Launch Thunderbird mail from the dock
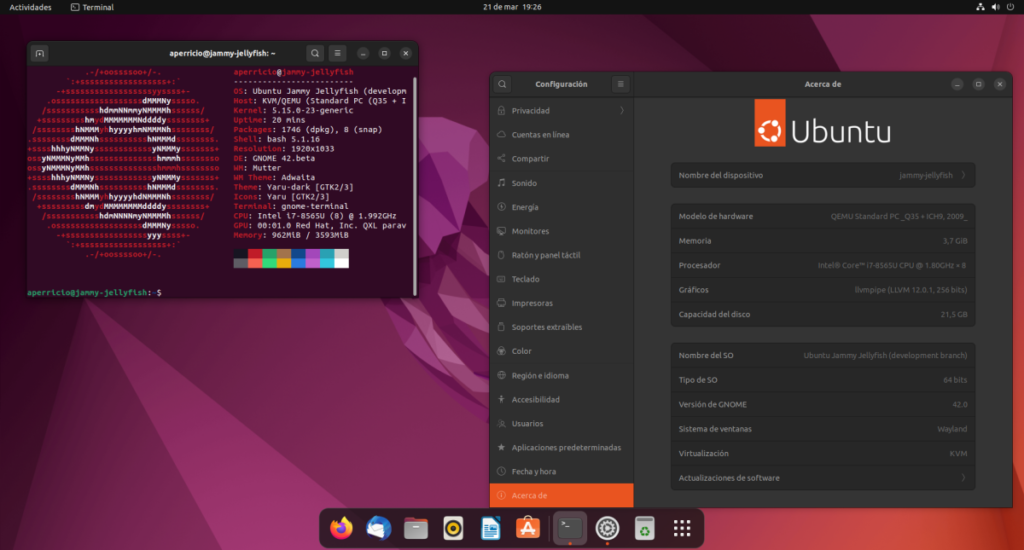1024x550 pixels. [x=379, y=528]
